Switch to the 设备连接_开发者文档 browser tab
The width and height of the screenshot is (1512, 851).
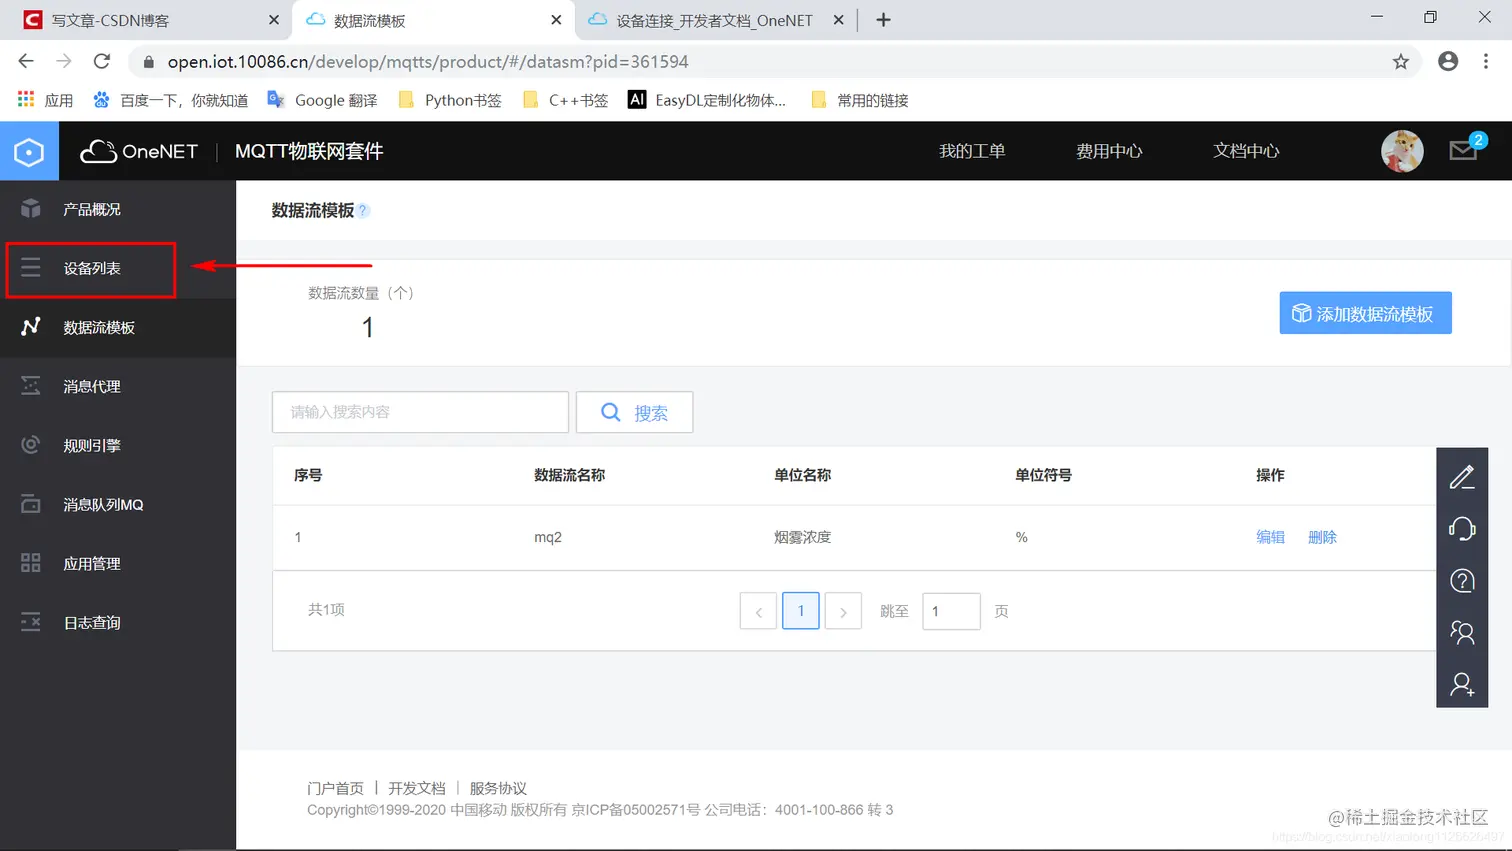714,20
